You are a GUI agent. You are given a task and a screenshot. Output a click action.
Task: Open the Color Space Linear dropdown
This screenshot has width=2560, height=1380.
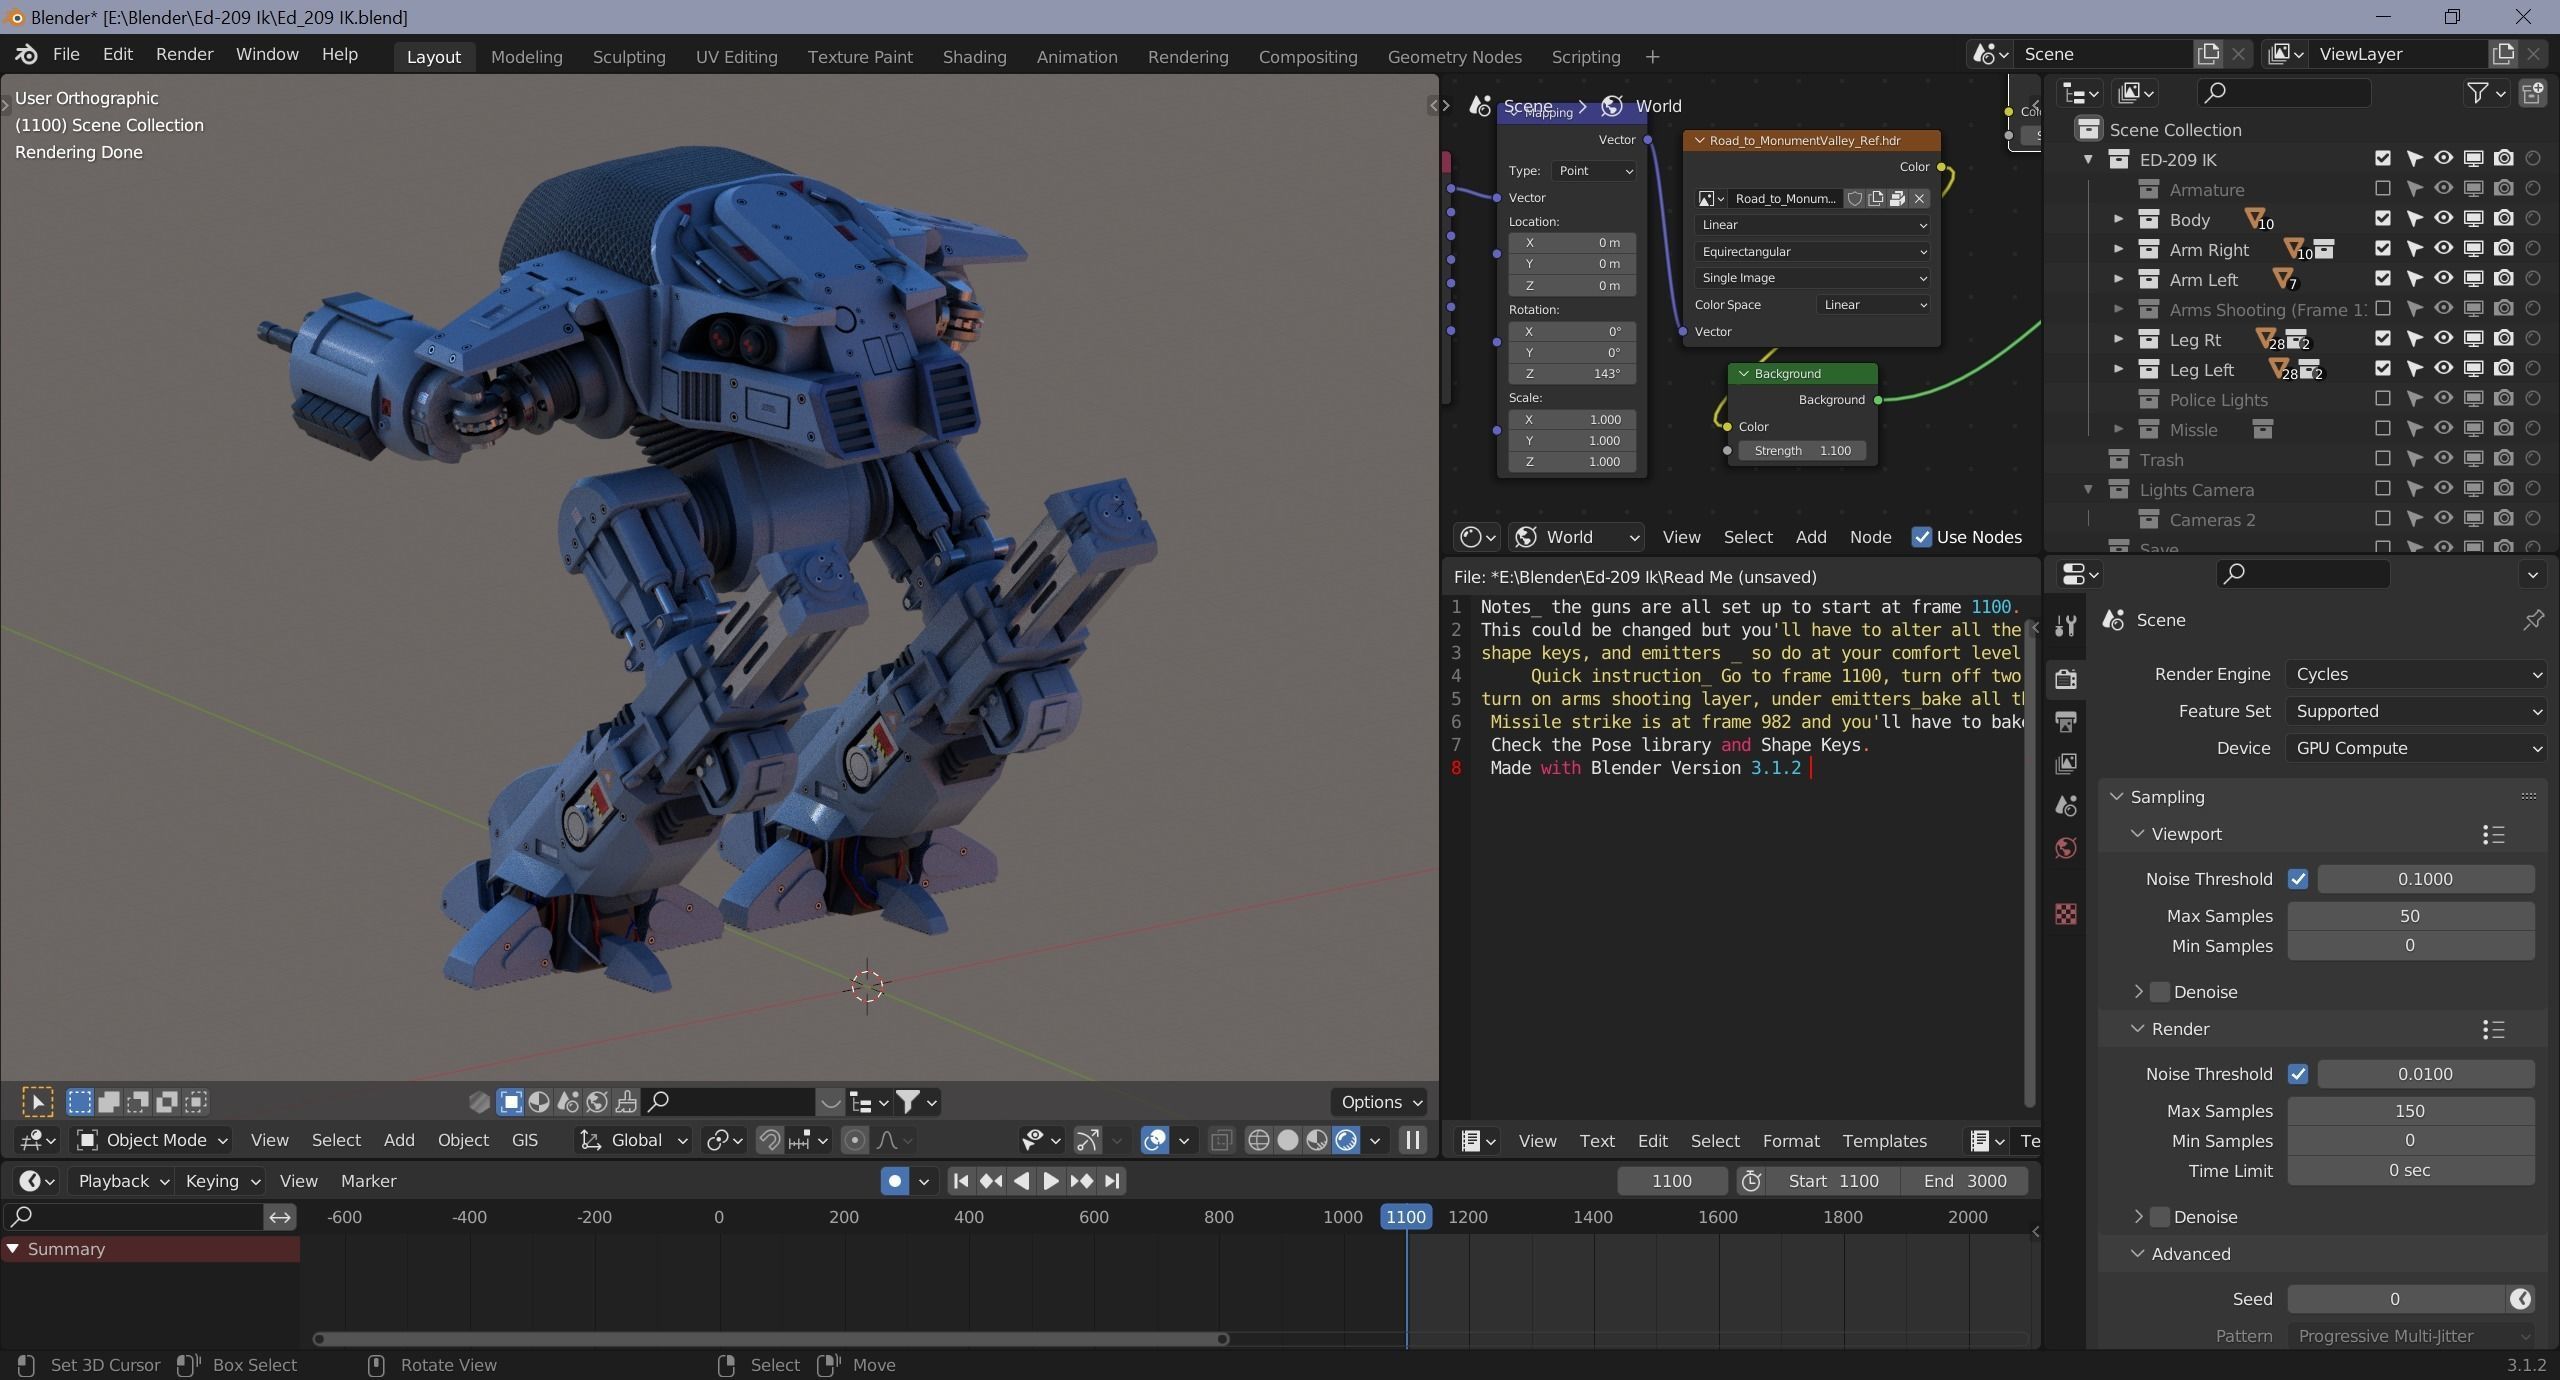[x=1872, y=305]
